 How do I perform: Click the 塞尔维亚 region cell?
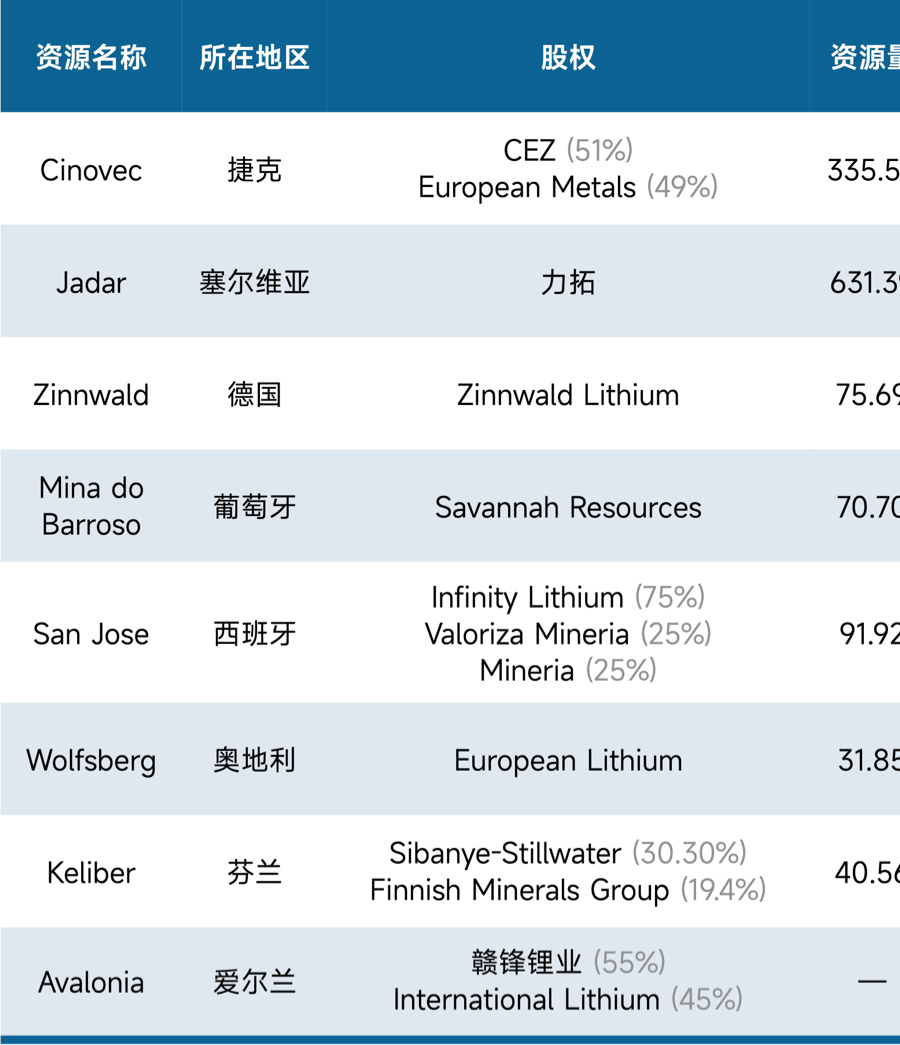pos(254,283)
